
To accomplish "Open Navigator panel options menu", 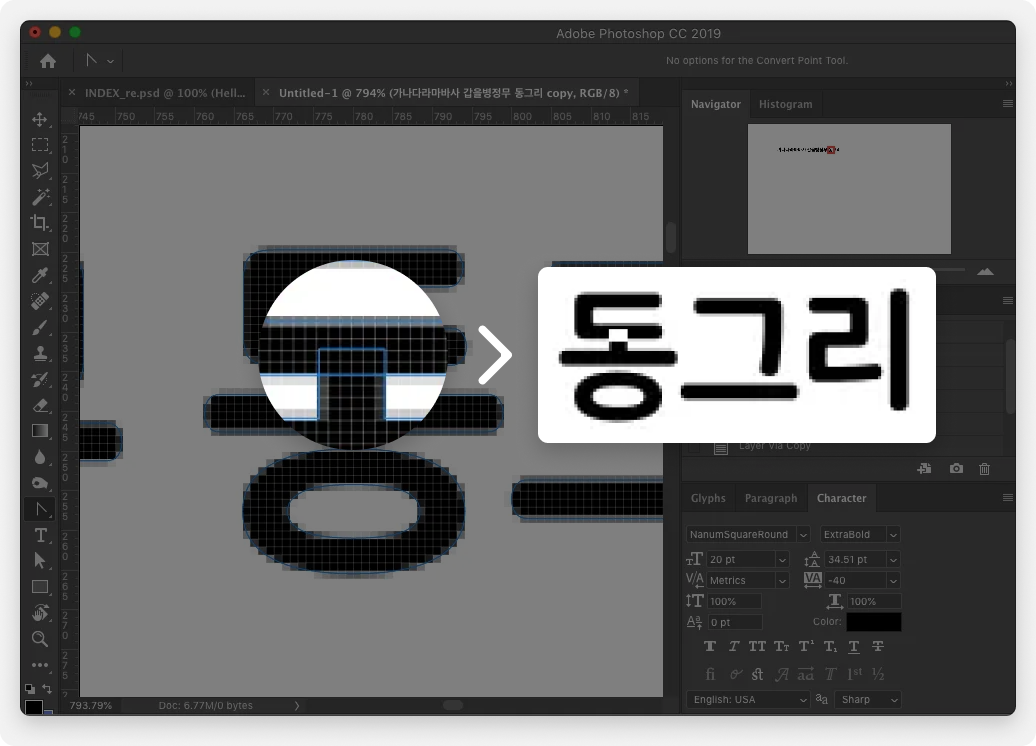I will 1008,104.
